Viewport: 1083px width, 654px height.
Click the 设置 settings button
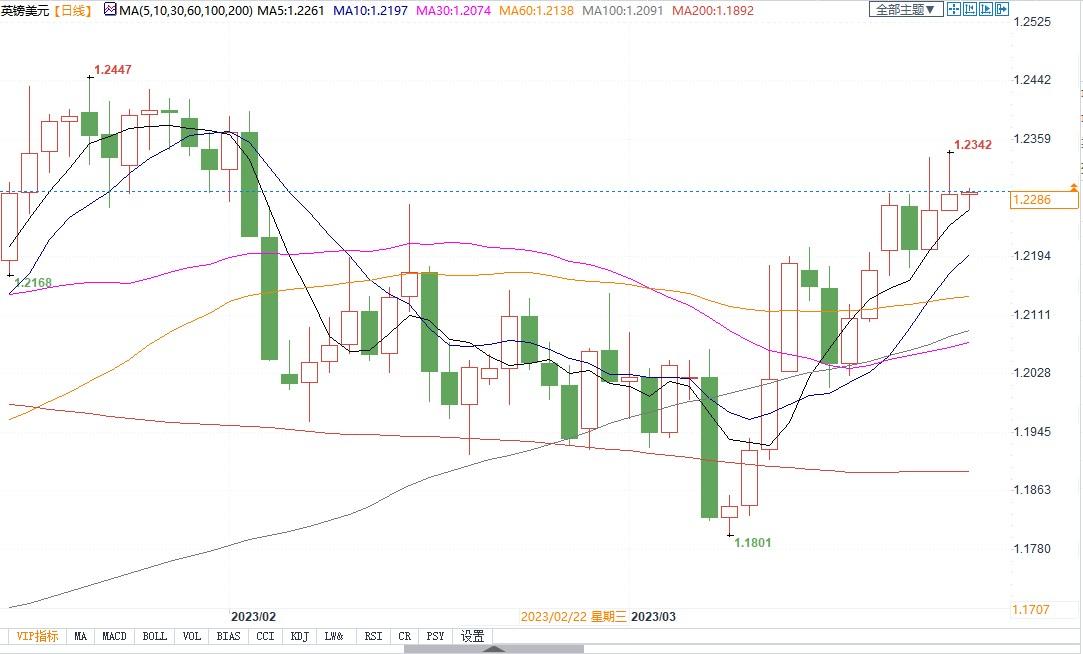point(472,636)
